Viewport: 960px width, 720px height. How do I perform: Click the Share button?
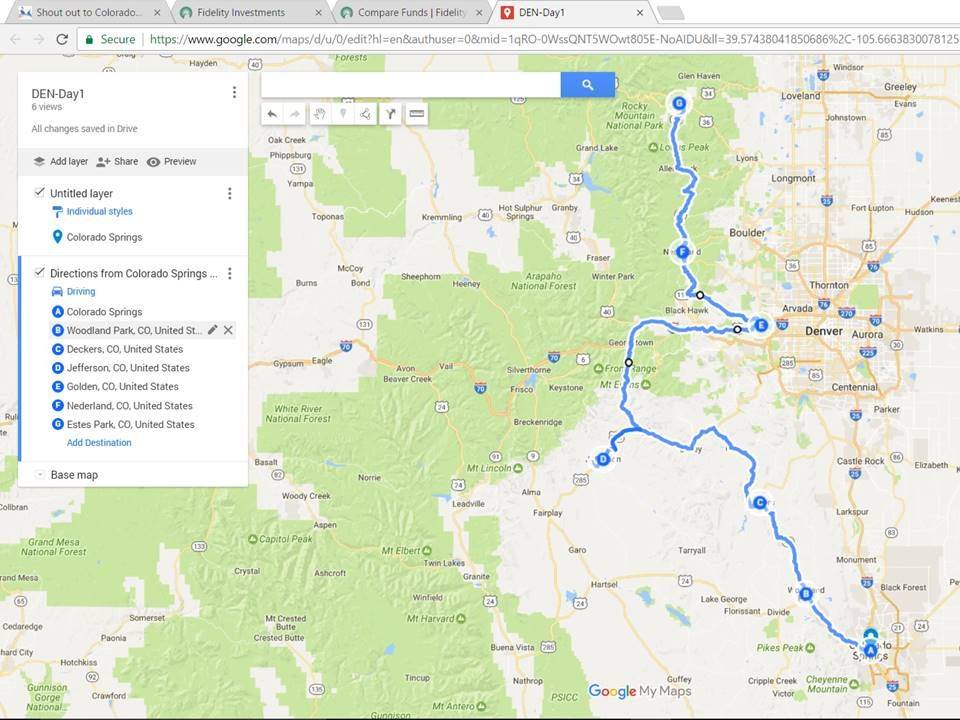(x=118, y=162)
